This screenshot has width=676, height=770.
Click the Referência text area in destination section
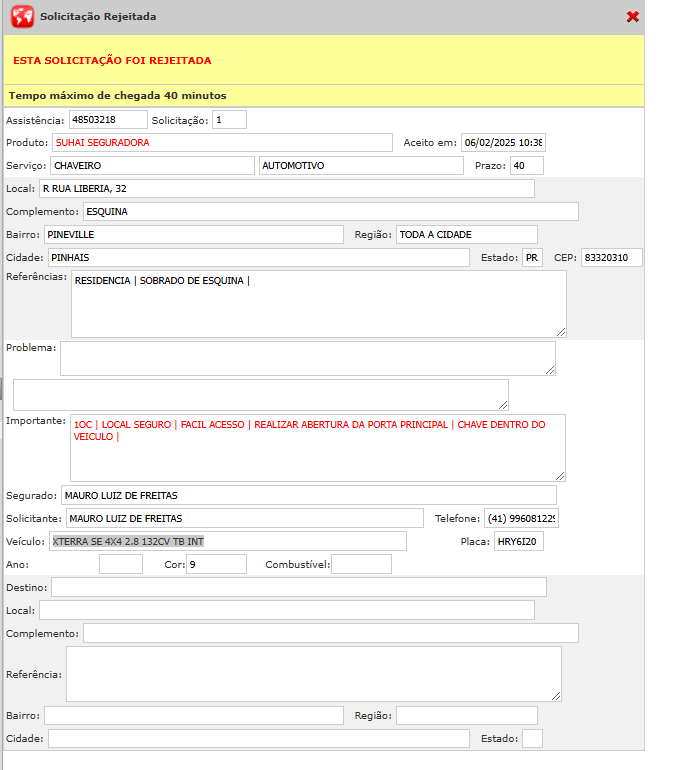314,674
